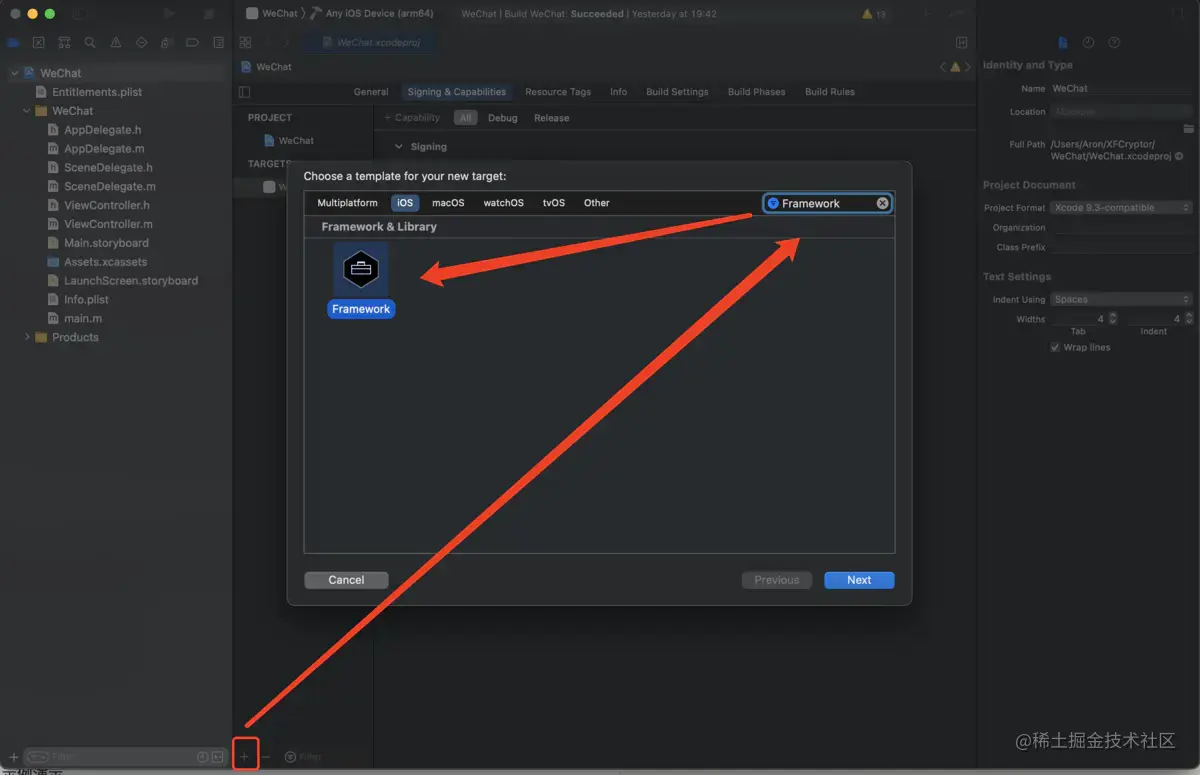1200x775 pixels.
Task: Select the iOS template tab
Action: tap(405, 203)
